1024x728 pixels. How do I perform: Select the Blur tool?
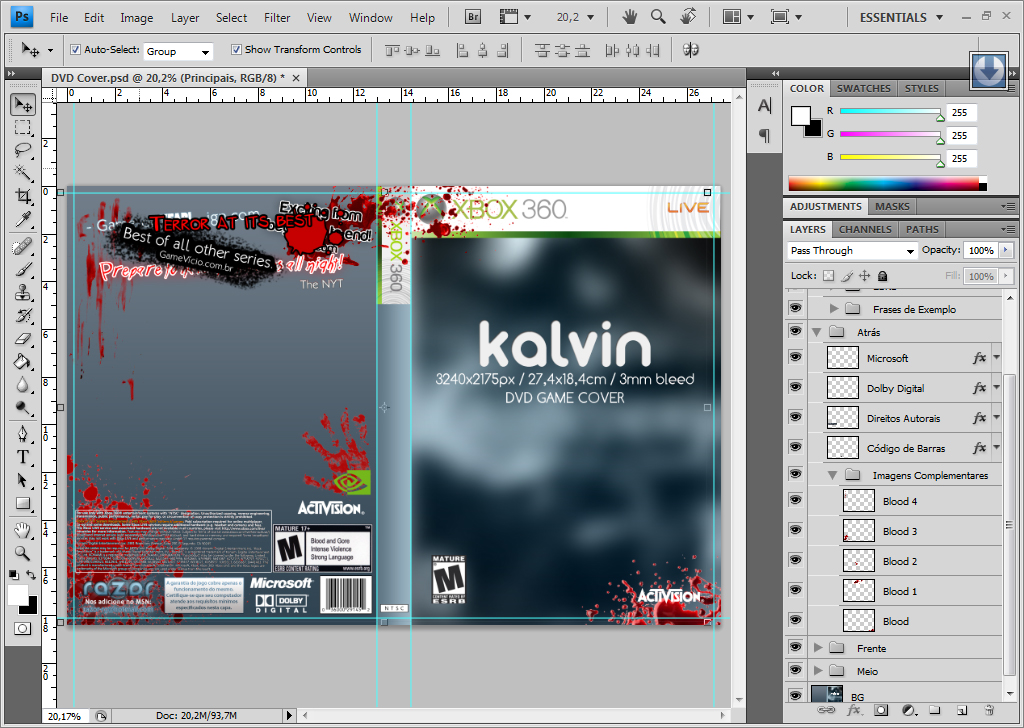23,385
